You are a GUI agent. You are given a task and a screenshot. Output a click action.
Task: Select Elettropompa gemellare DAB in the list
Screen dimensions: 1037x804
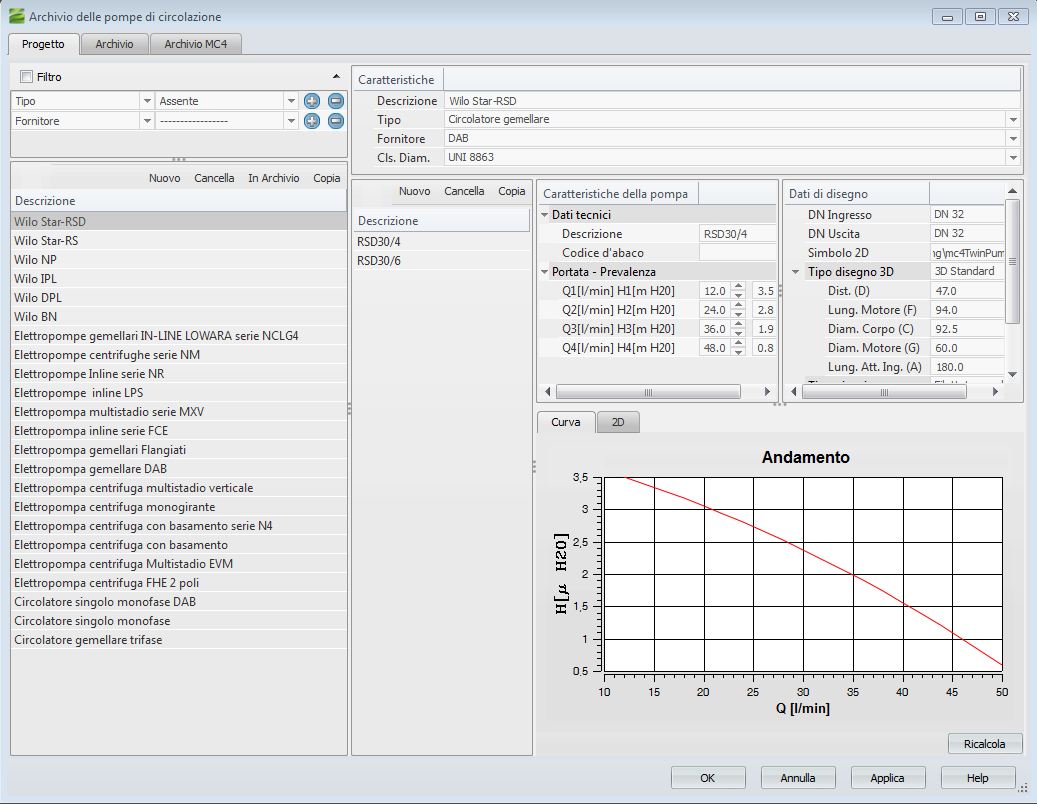(x=91, y=469)
